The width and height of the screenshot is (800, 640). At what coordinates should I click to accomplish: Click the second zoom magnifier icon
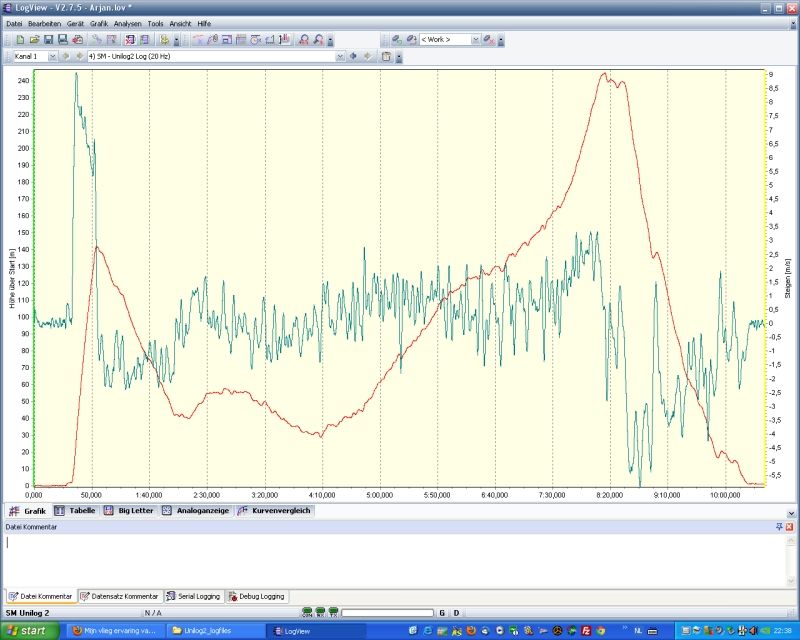[318, 40]
